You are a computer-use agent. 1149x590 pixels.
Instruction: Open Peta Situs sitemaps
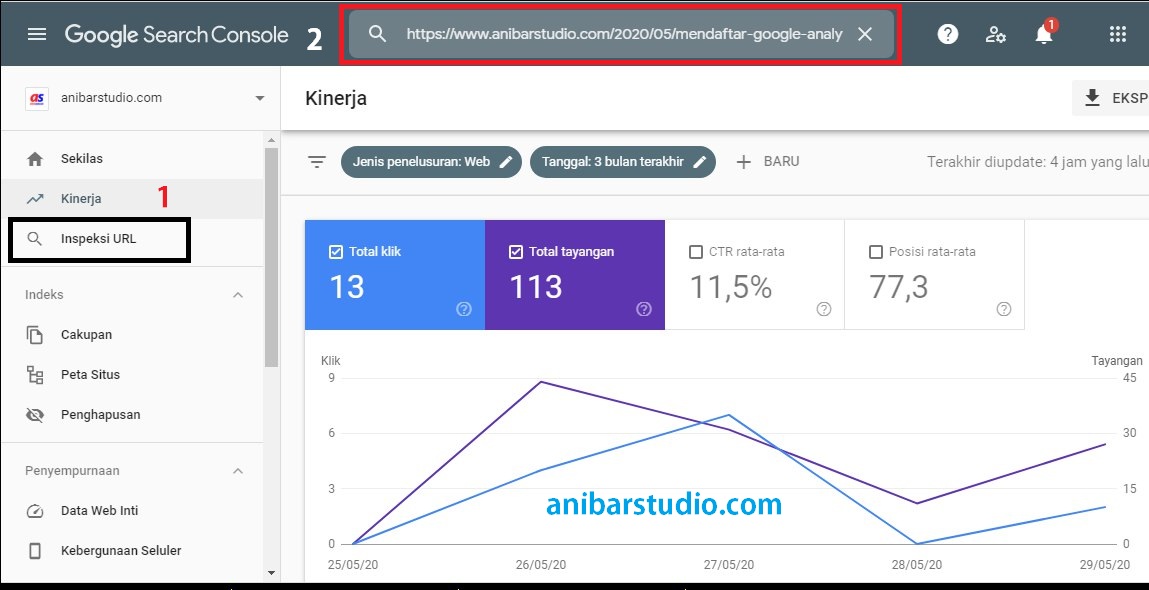[132, 375]
